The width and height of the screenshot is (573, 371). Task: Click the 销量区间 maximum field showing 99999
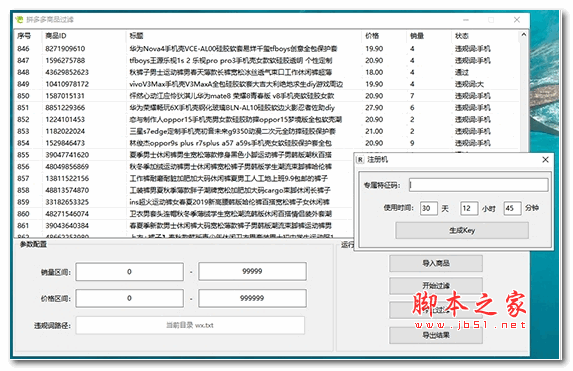pos(252,271)
